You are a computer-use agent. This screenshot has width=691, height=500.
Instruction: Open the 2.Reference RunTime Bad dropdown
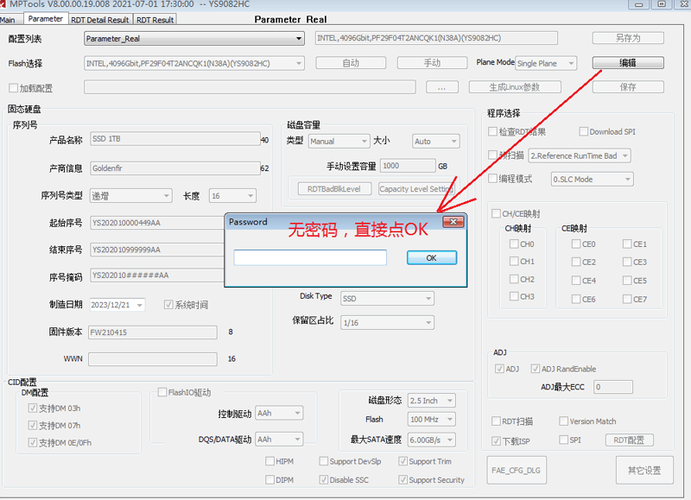(580, 156)
